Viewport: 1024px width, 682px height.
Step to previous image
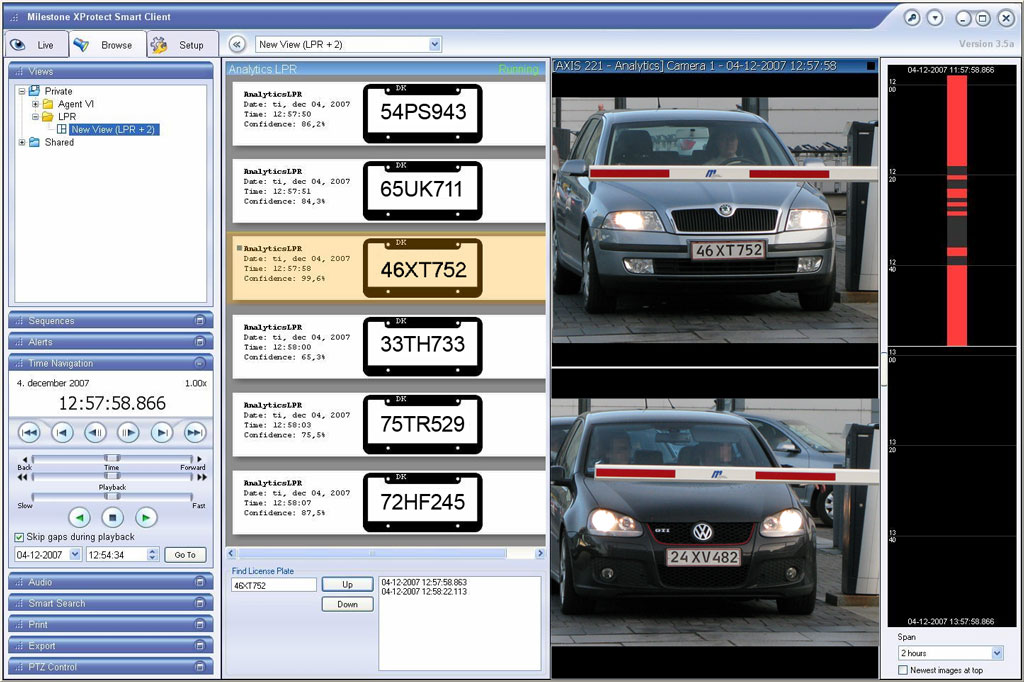[x=95, y=432]
